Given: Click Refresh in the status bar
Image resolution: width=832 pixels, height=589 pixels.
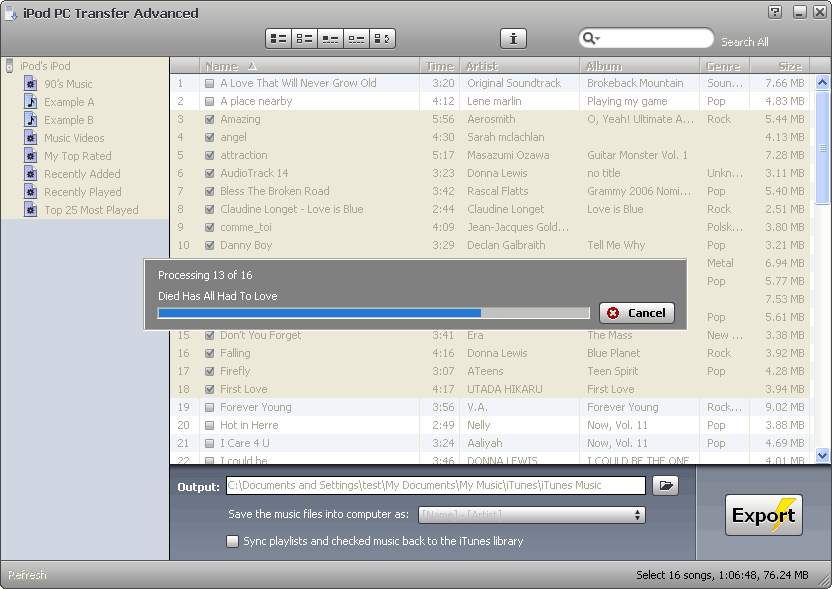Looking at the screenshot, I should 27,575.
